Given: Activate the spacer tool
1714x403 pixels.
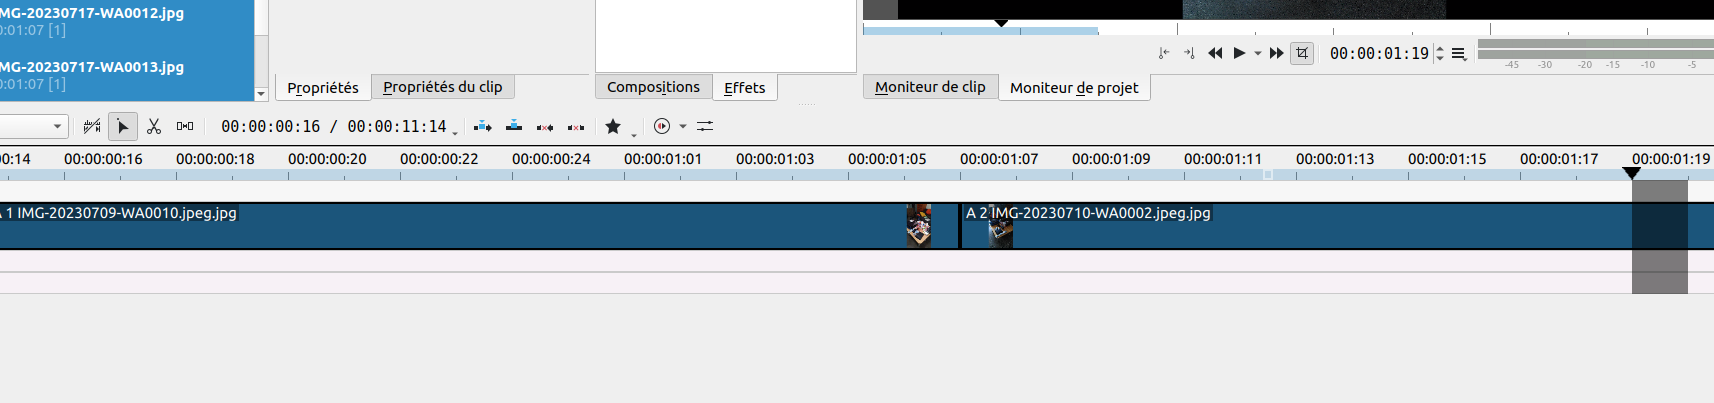Looking at the screenshot, I should (185, 126).
